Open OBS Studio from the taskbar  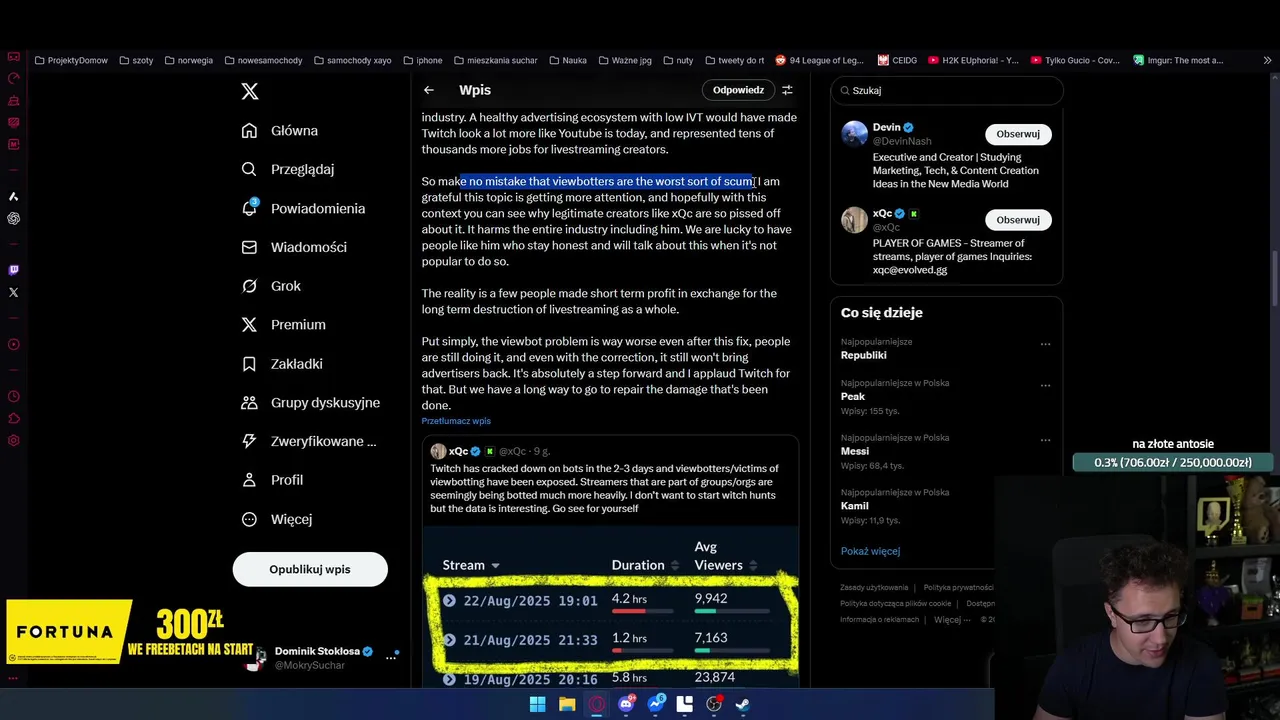pyautogui.click(x=714, y=704)
